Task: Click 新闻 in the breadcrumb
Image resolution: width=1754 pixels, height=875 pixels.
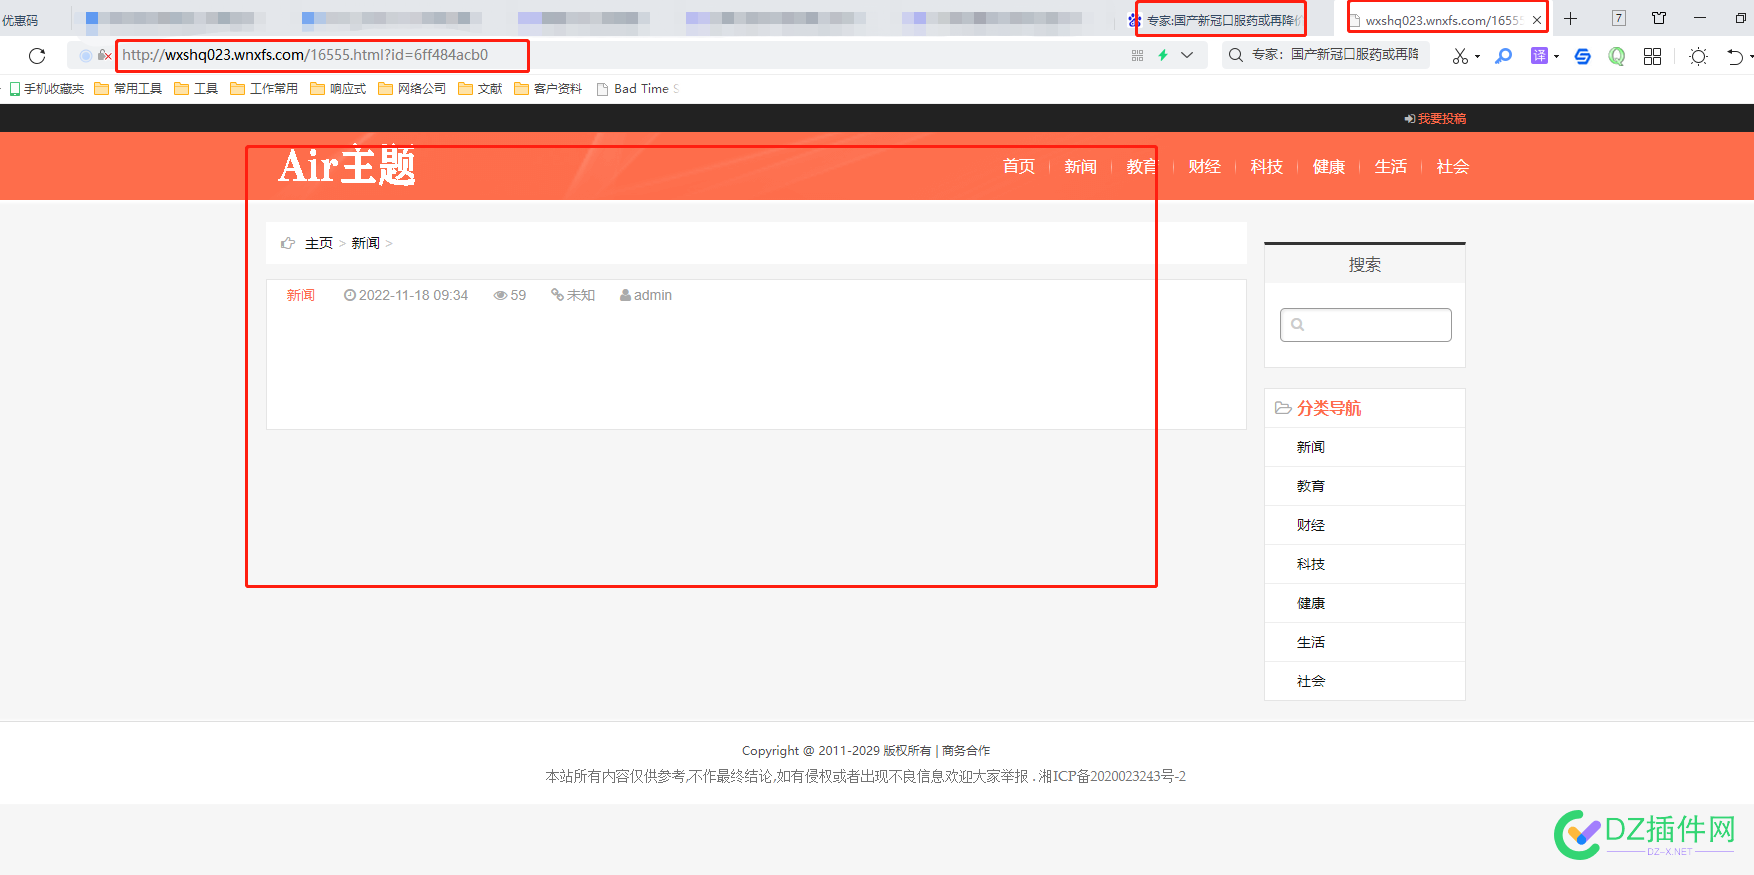Action: 366,244
